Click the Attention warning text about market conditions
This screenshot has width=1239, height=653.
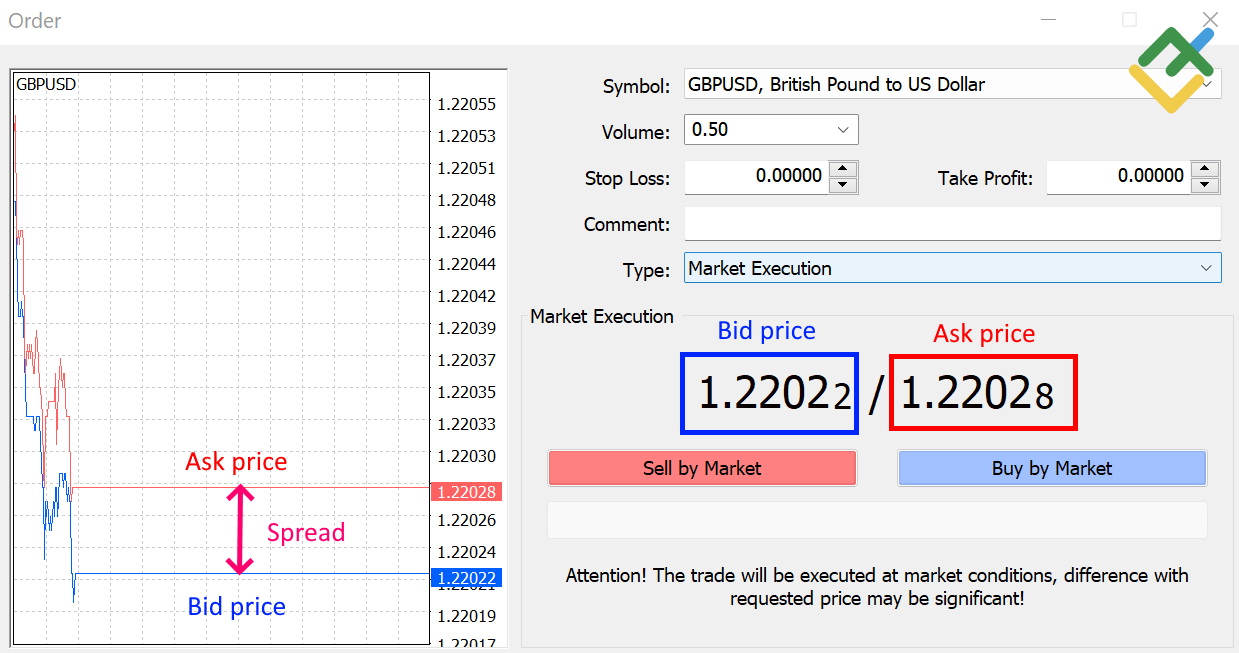coord(877,587)
